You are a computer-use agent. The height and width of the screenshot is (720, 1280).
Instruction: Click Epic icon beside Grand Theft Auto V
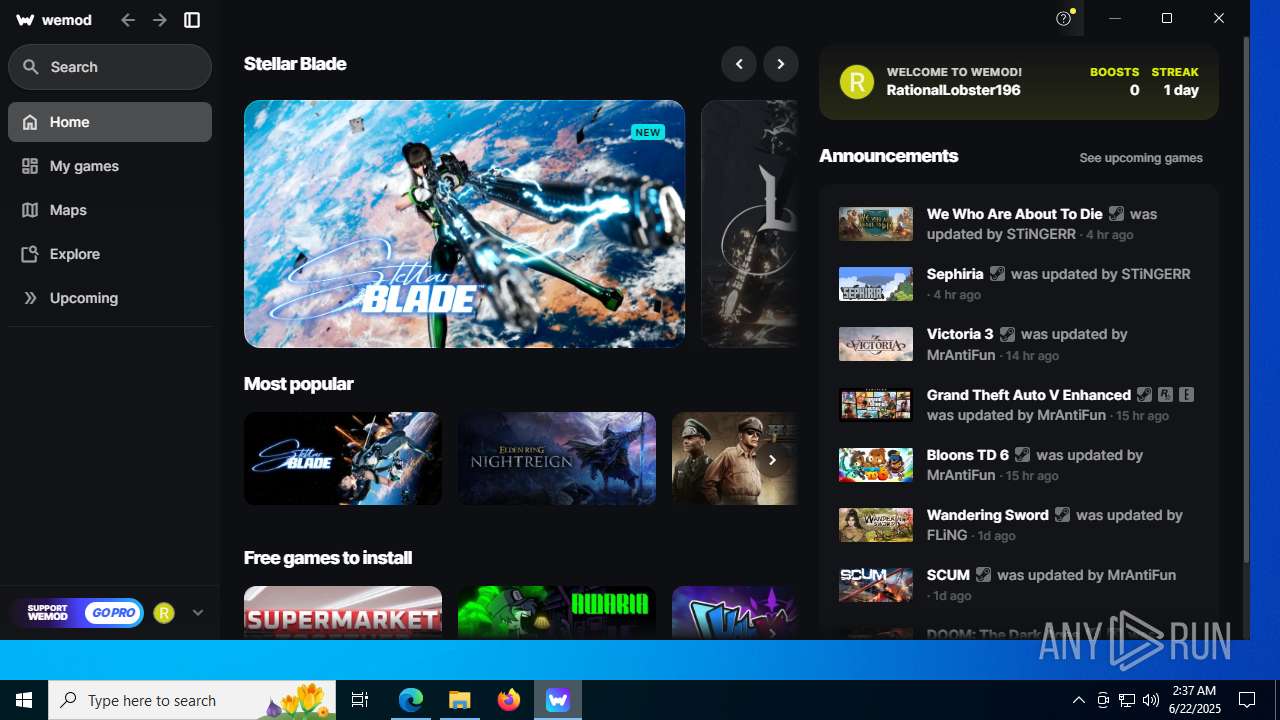[1186, 394]
